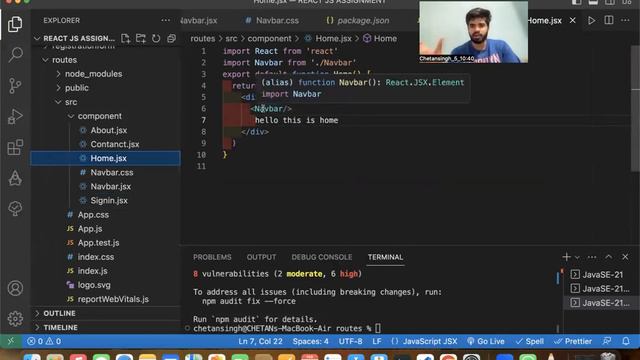Refresh the Explorer file tree

(x=156, y=38)
